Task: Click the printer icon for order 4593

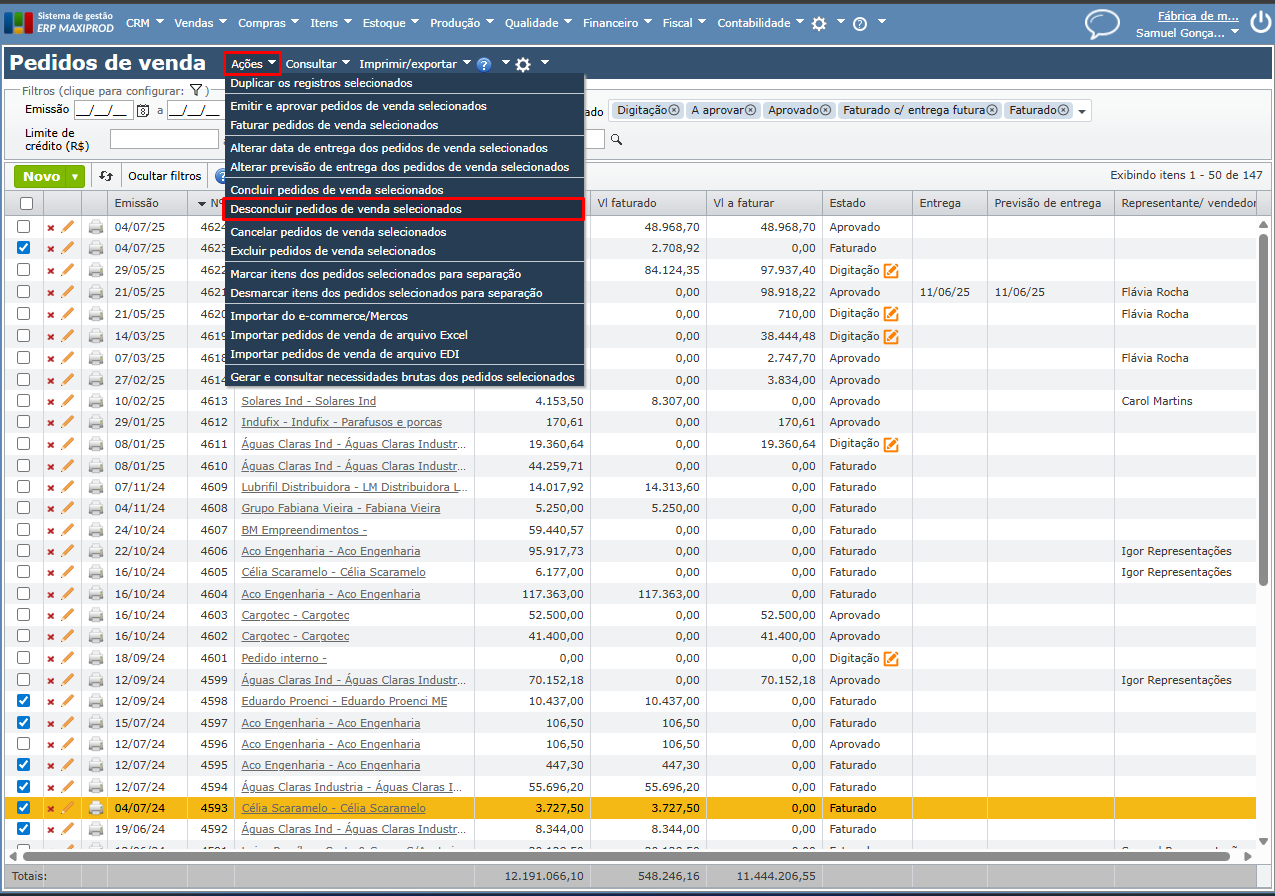Action: click(96, 808)
